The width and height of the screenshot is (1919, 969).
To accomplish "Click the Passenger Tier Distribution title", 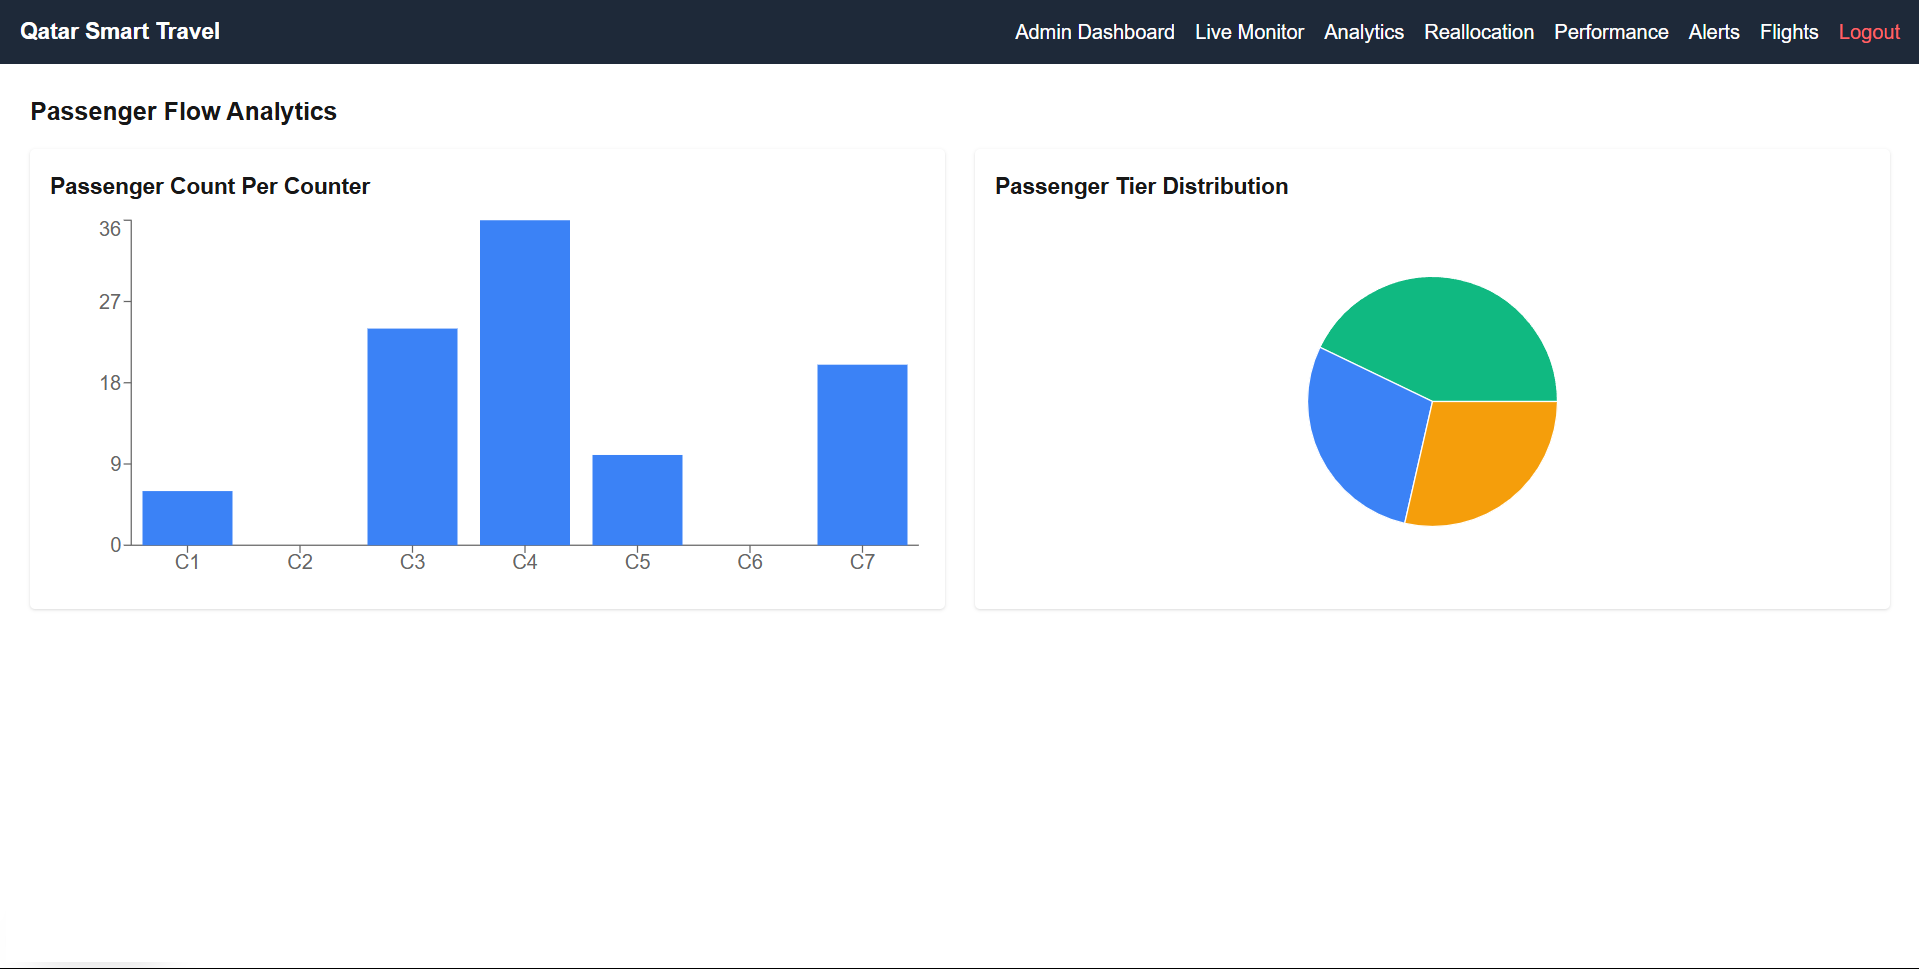I will pyautogui.click(x=1141, y=186).
